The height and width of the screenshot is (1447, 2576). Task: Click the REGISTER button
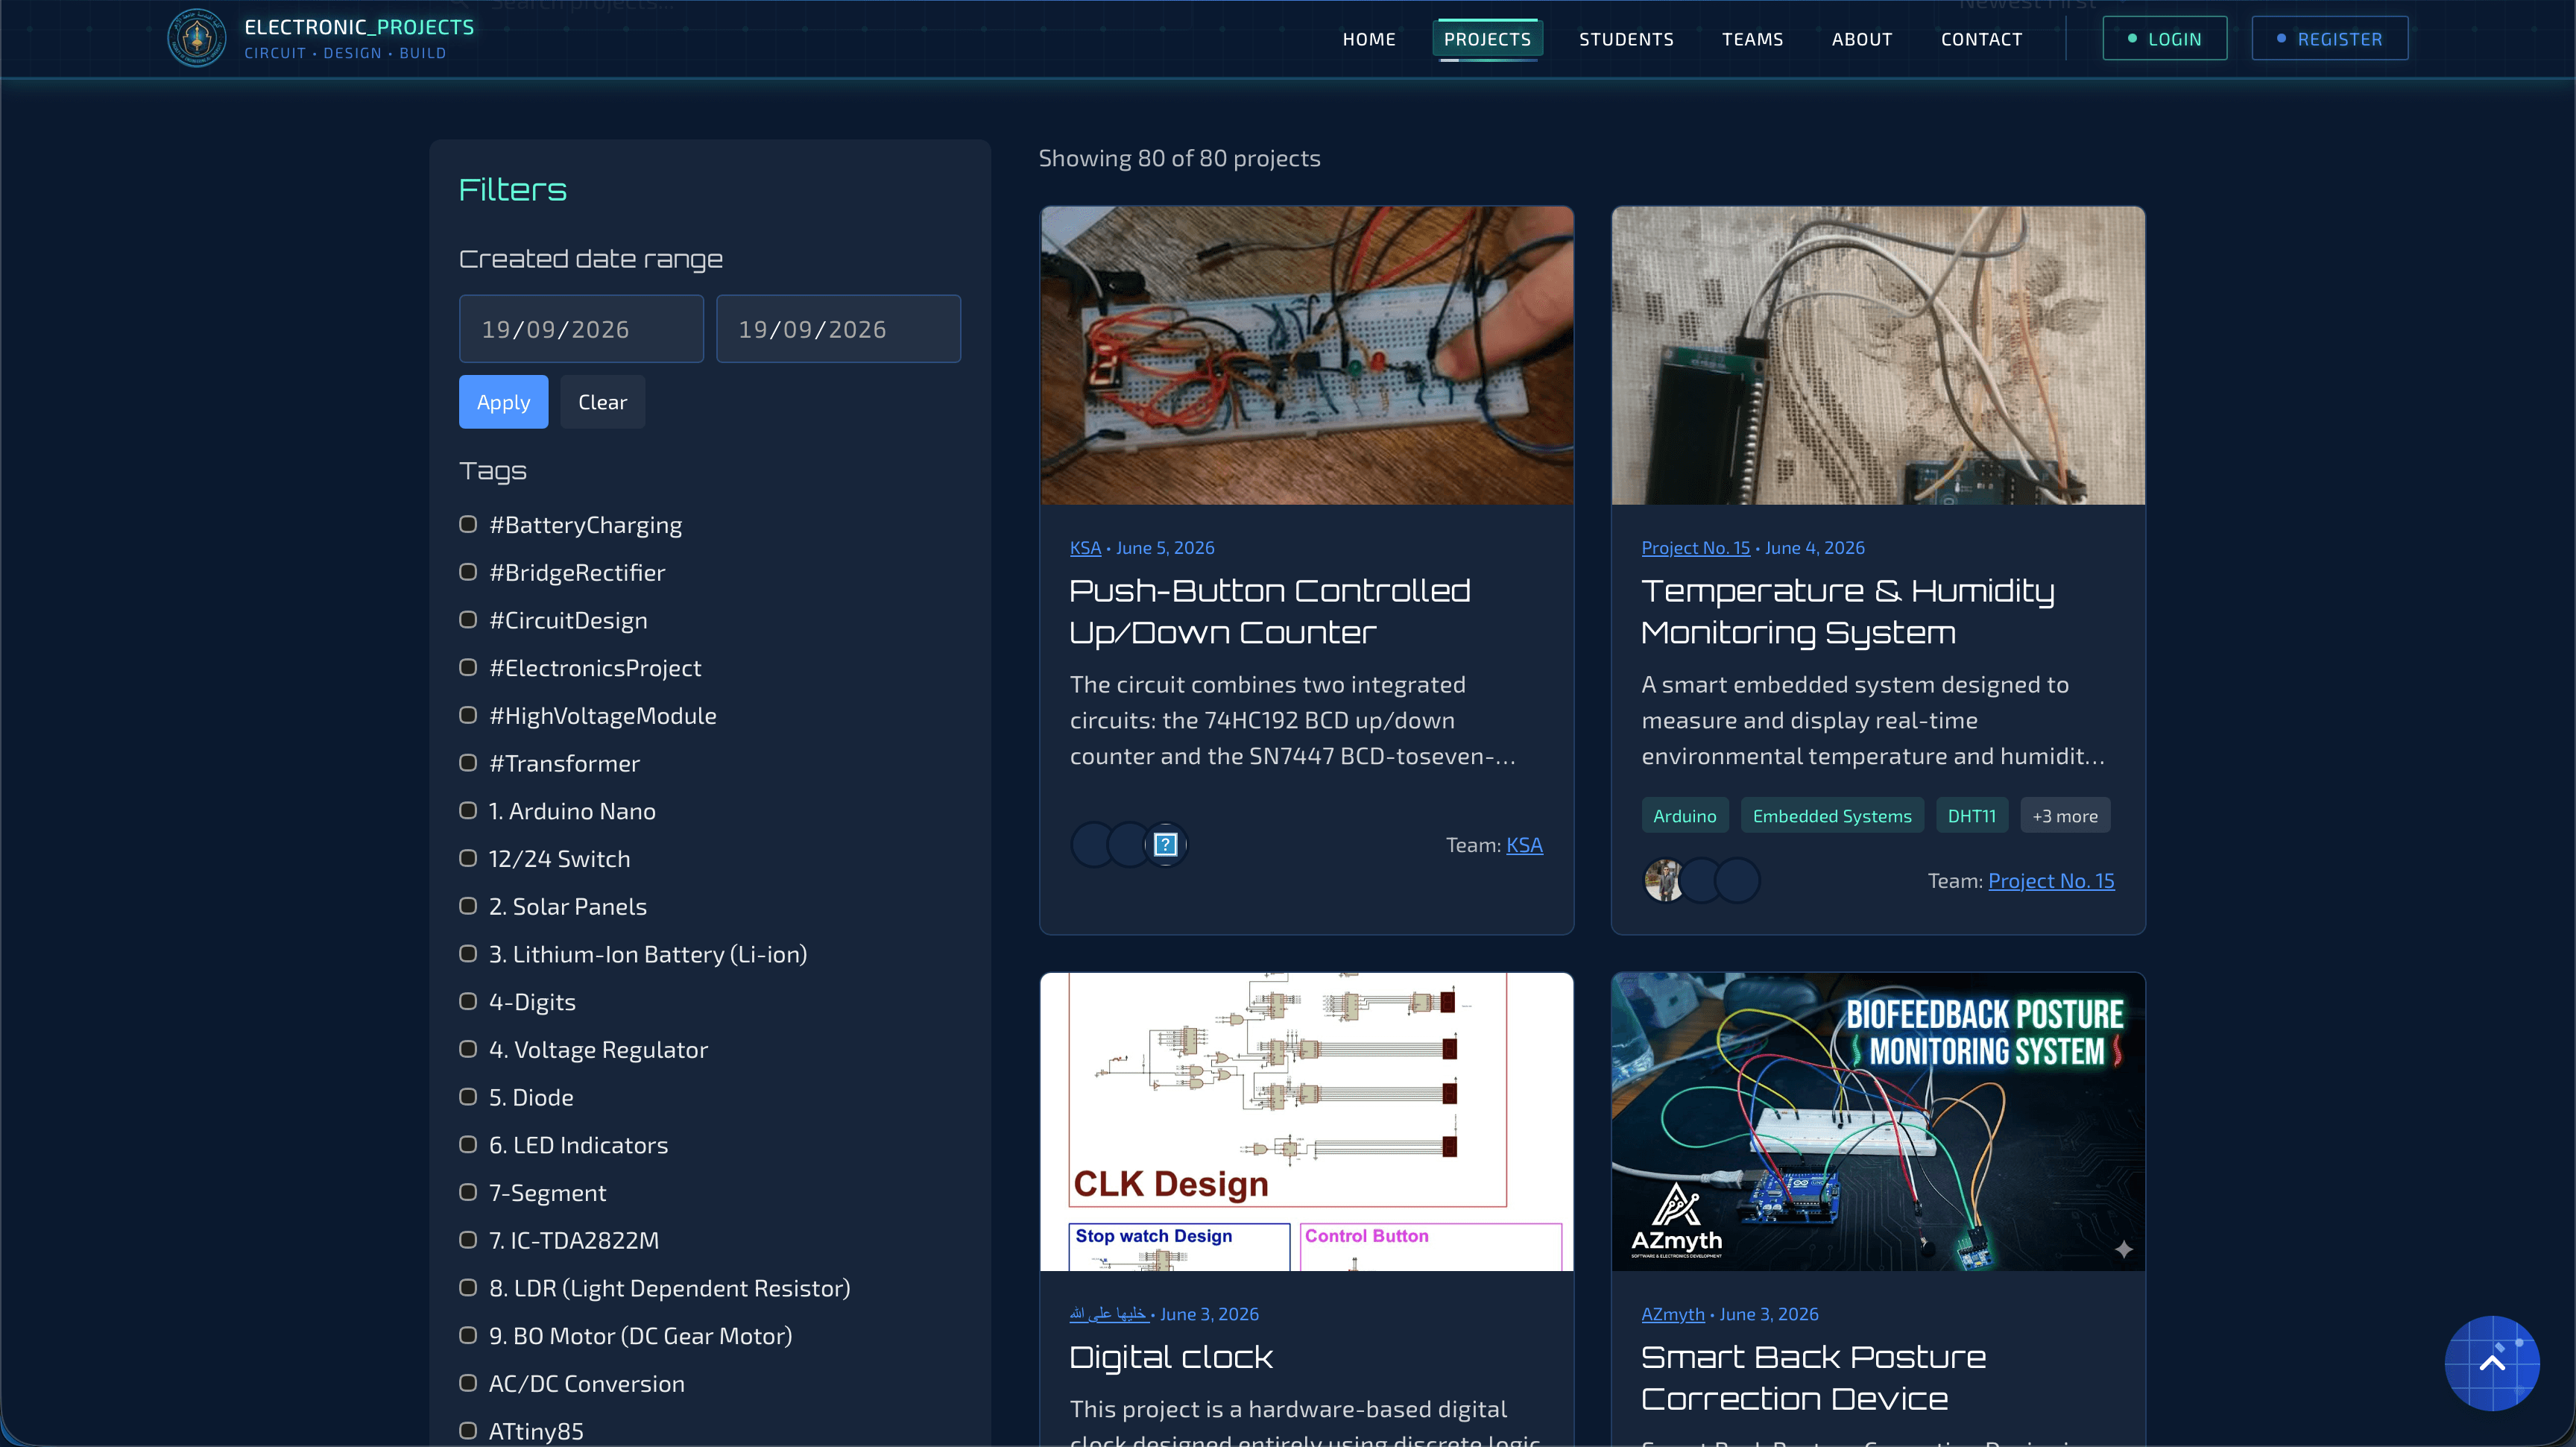point(2329,39)
